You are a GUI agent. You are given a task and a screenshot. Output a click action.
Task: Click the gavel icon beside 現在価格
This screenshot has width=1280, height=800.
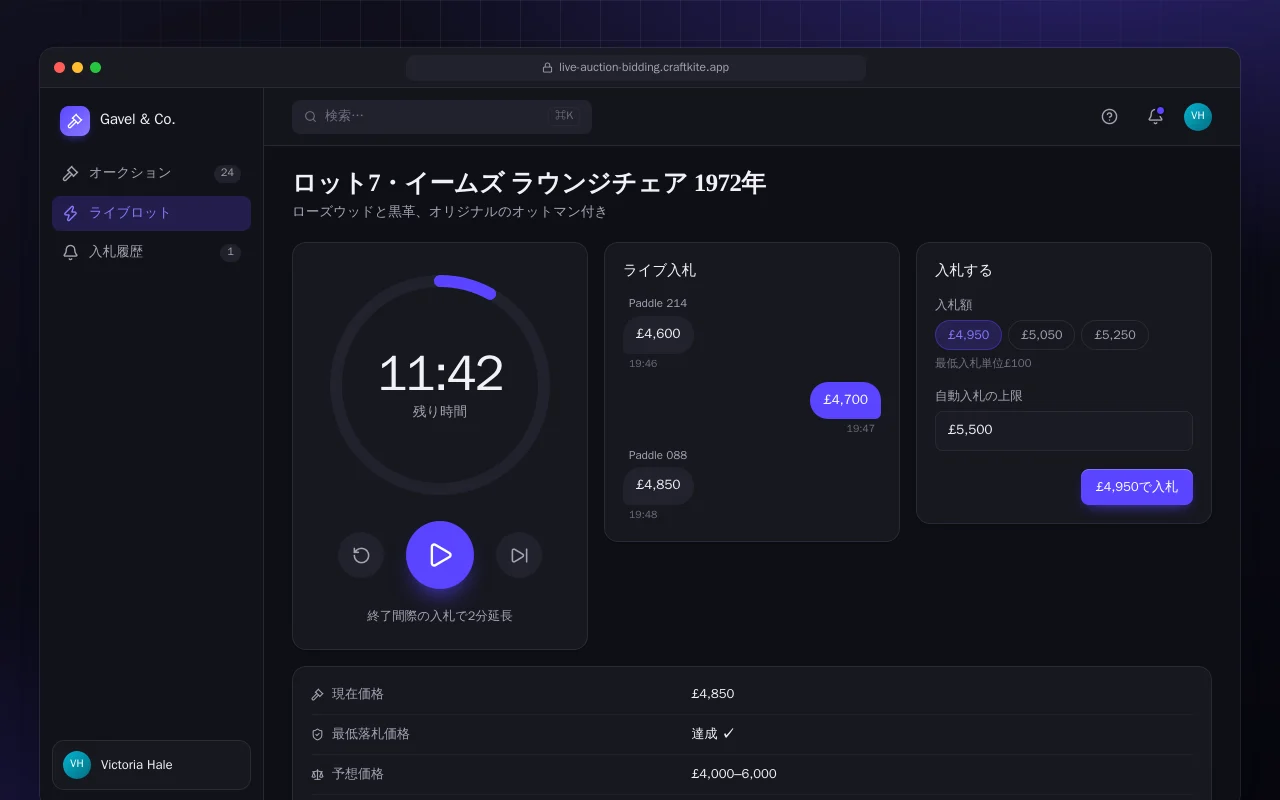coord(317,694)
